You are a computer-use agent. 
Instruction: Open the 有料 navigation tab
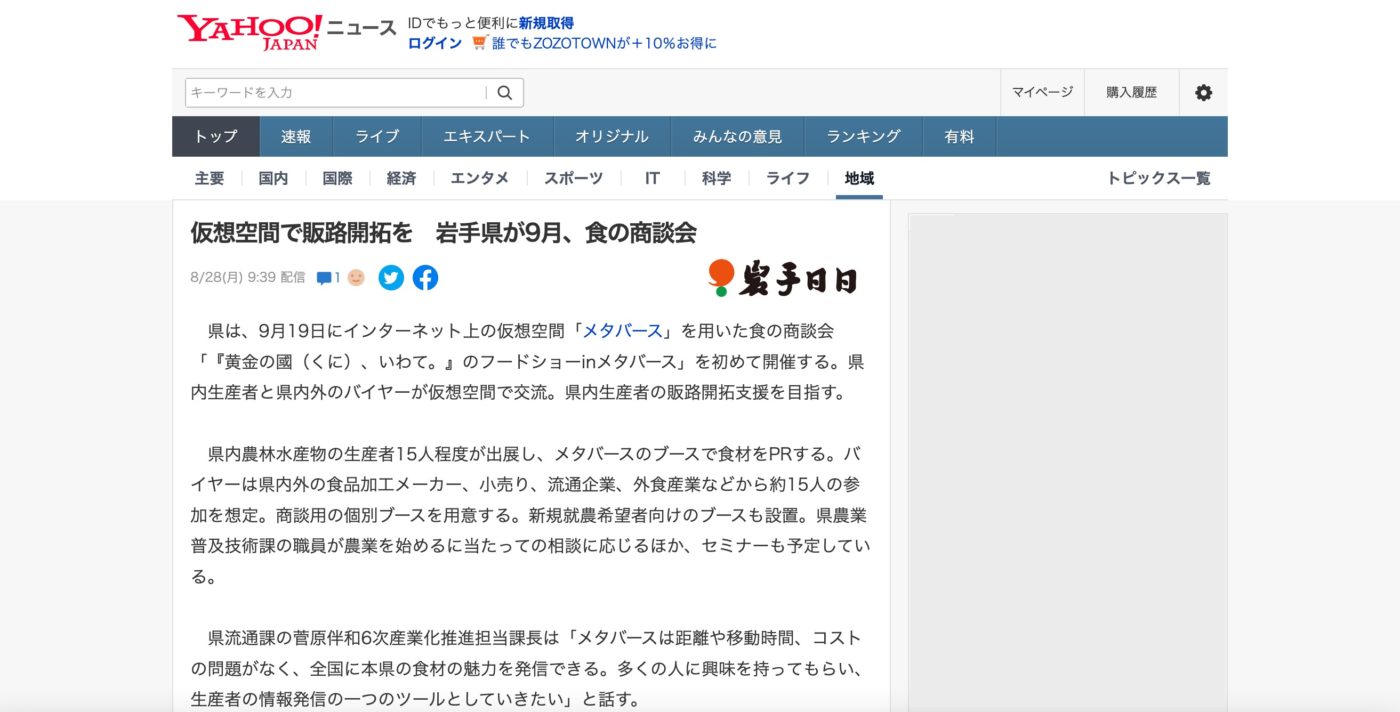(960, 137)
